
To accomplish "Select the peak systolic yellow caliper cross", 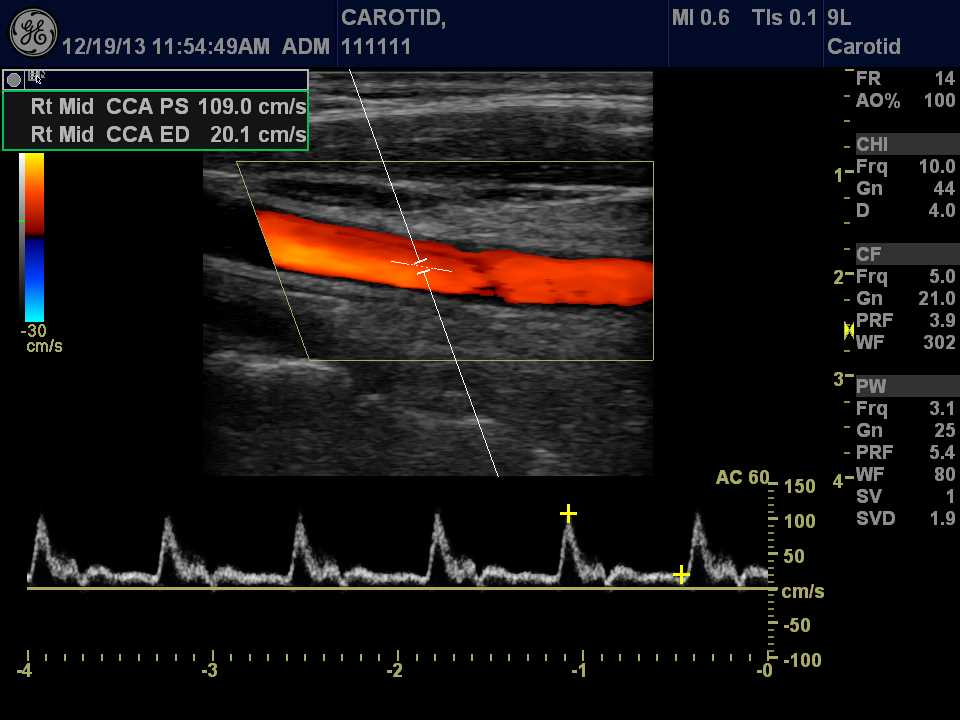I will [x=568, y=514].
